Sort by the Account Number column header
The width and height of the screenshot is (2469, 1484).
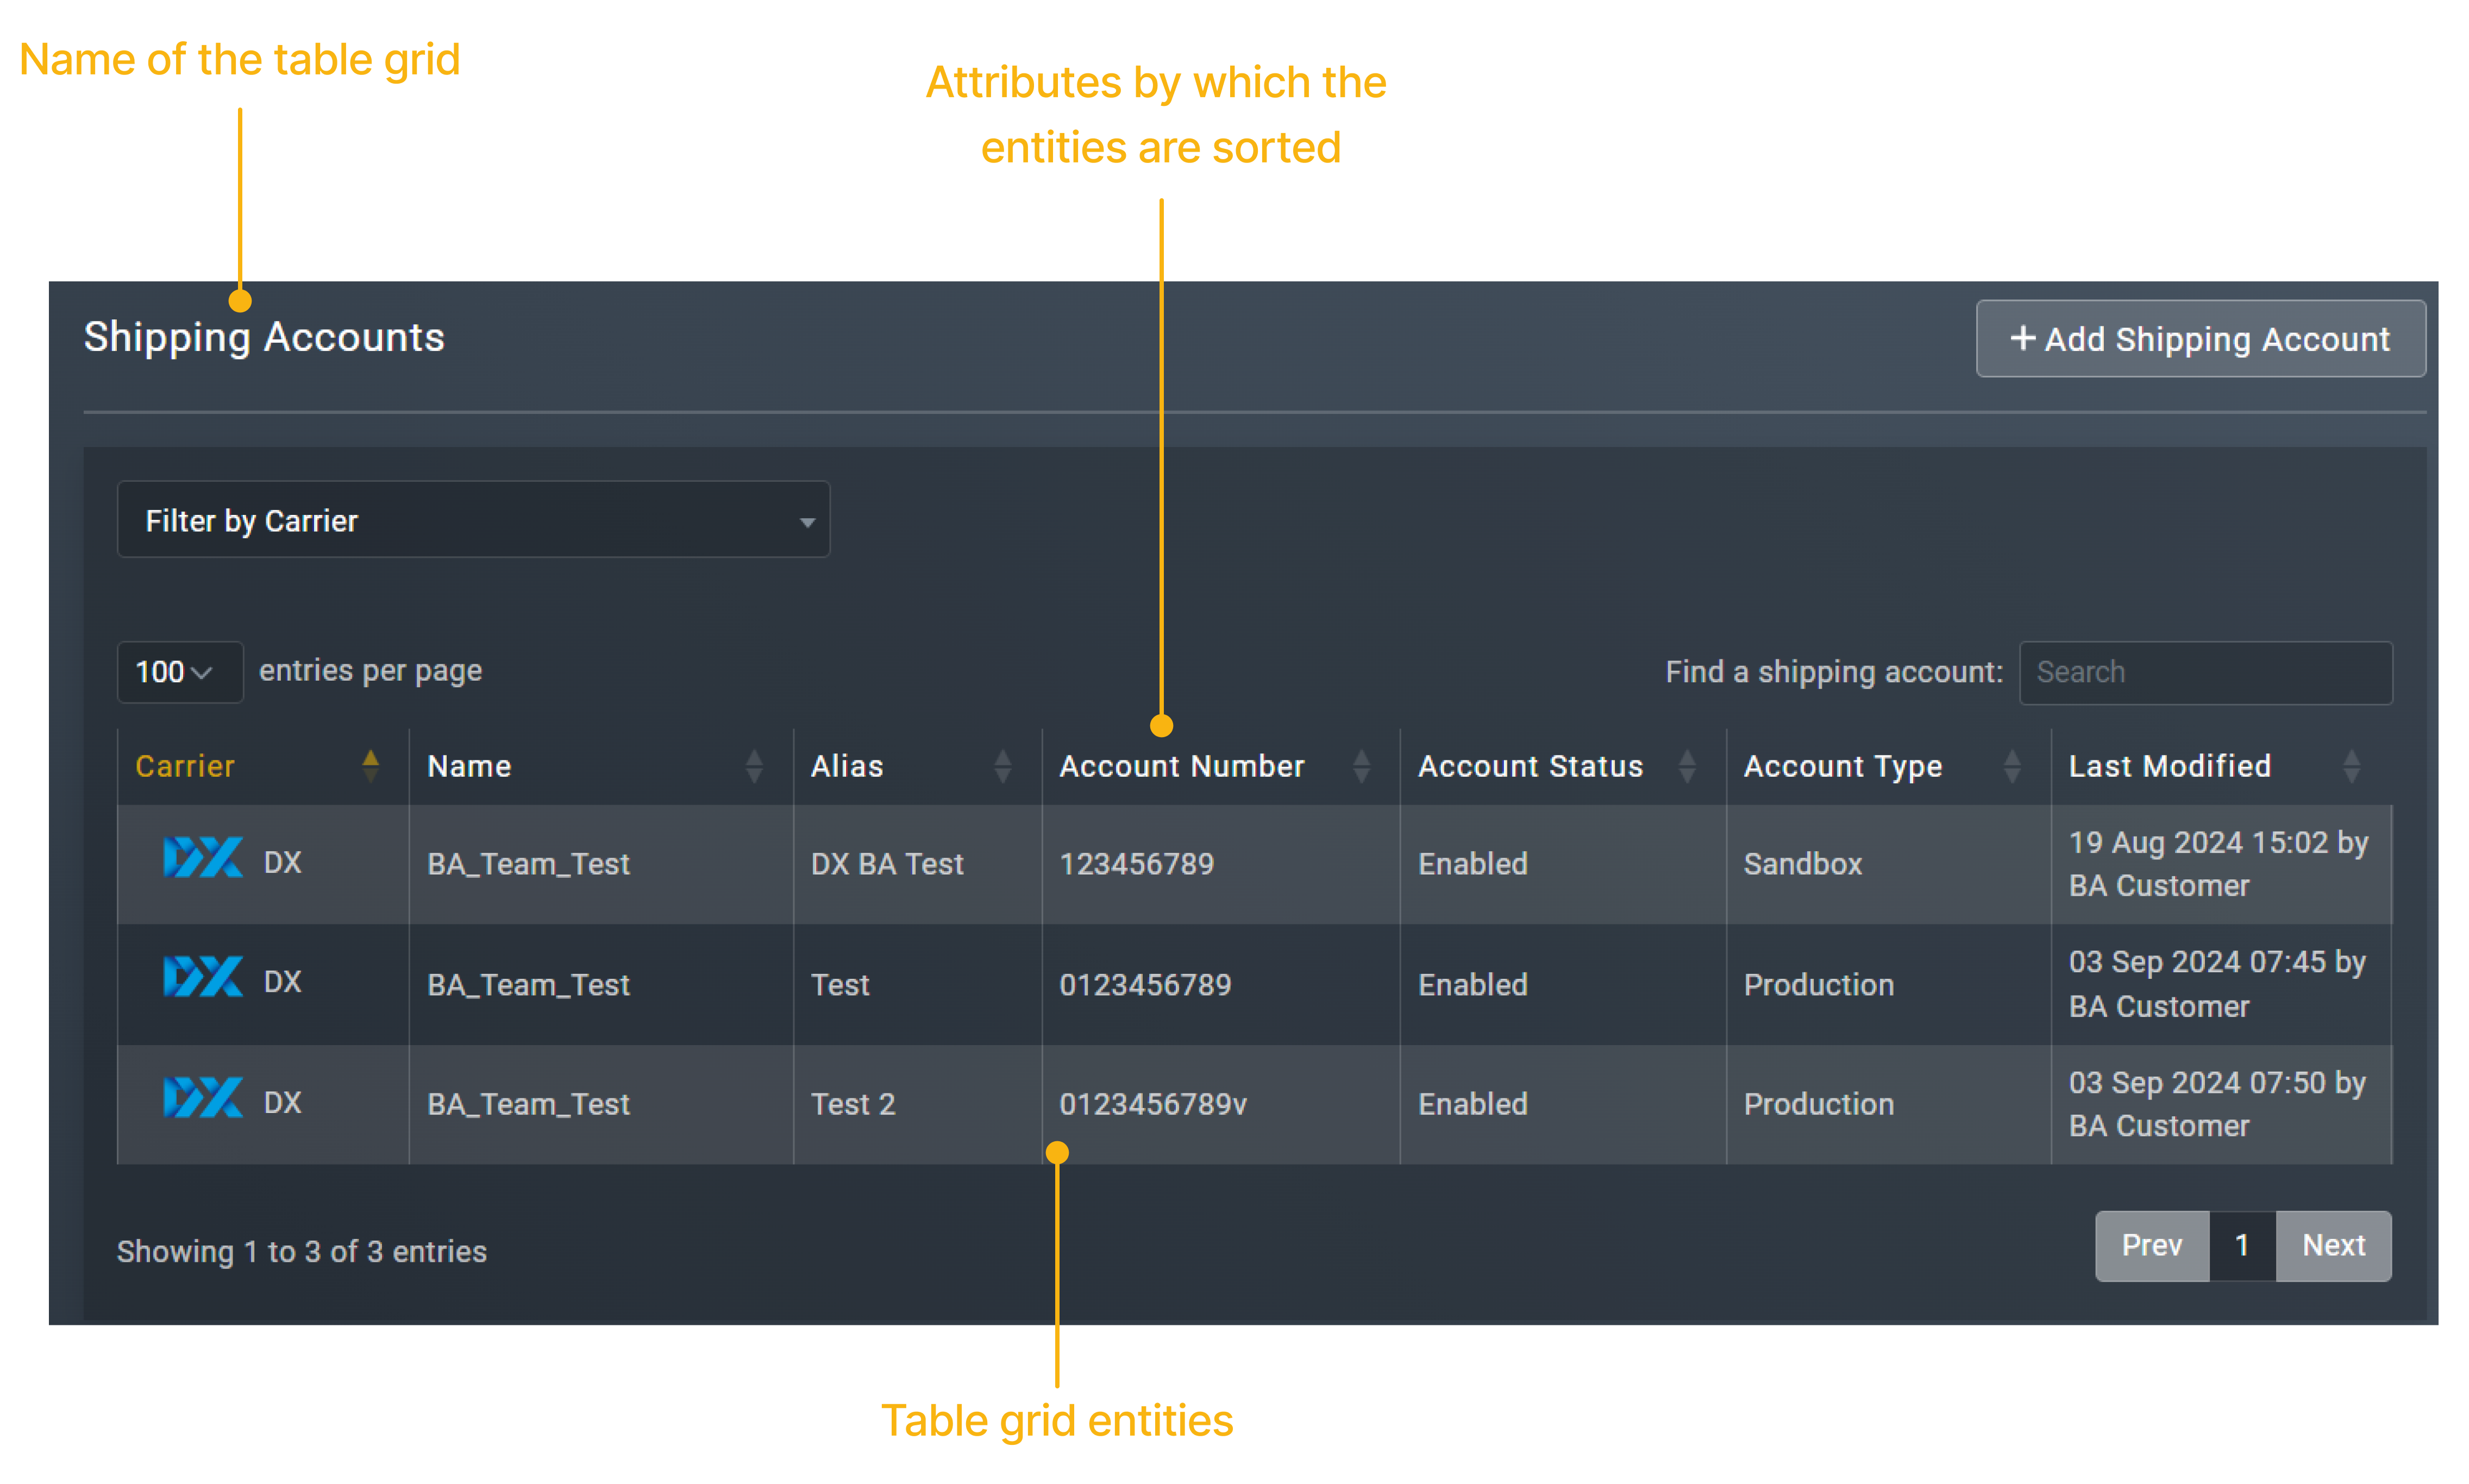click(1220, 766)
